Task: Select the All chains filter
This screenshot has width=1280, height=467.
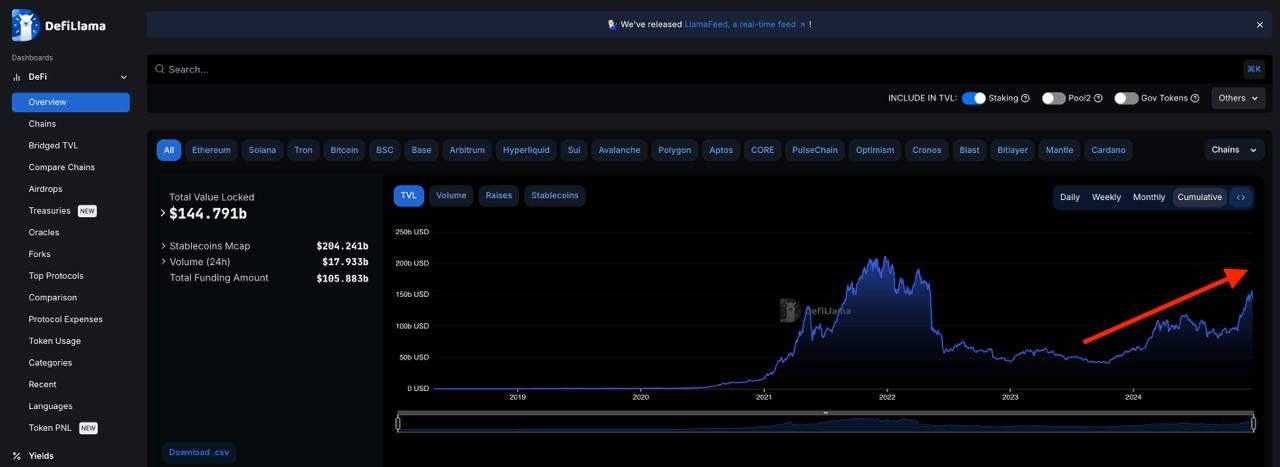Action: [x=169, y=150]
